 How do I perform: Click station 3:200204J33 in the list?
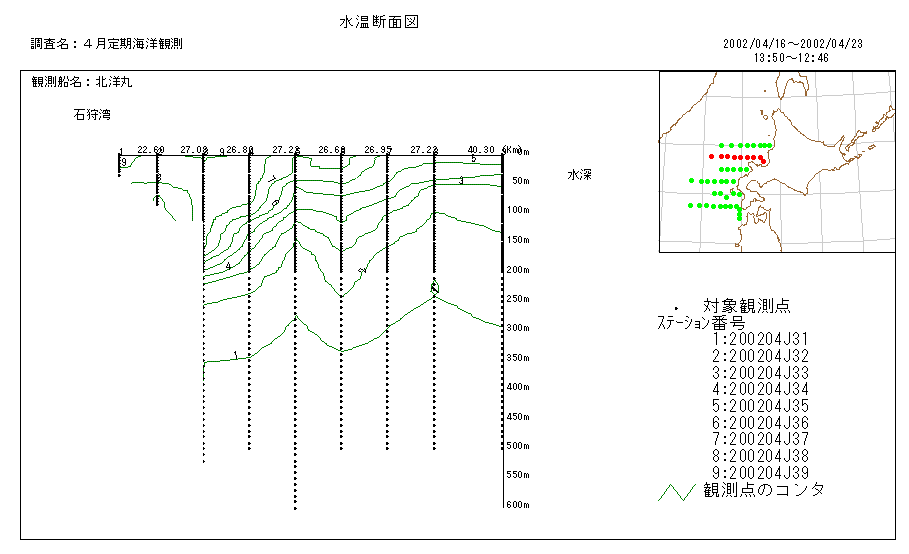(759, 373)
